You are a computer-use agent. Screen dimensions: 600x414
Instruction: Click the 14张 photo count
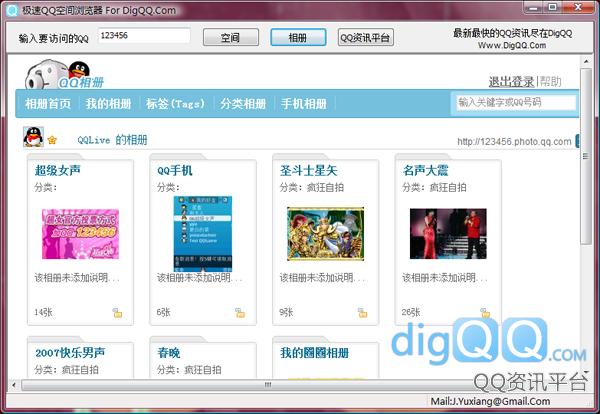[x=43, y=312]
